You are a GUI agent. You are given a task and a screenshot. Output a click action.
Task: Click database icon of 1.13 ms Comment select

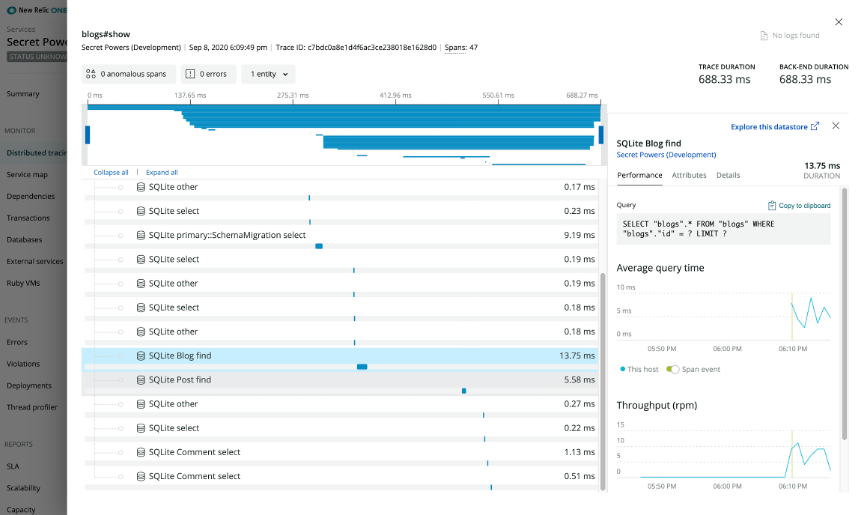click(x=140, y=452)
